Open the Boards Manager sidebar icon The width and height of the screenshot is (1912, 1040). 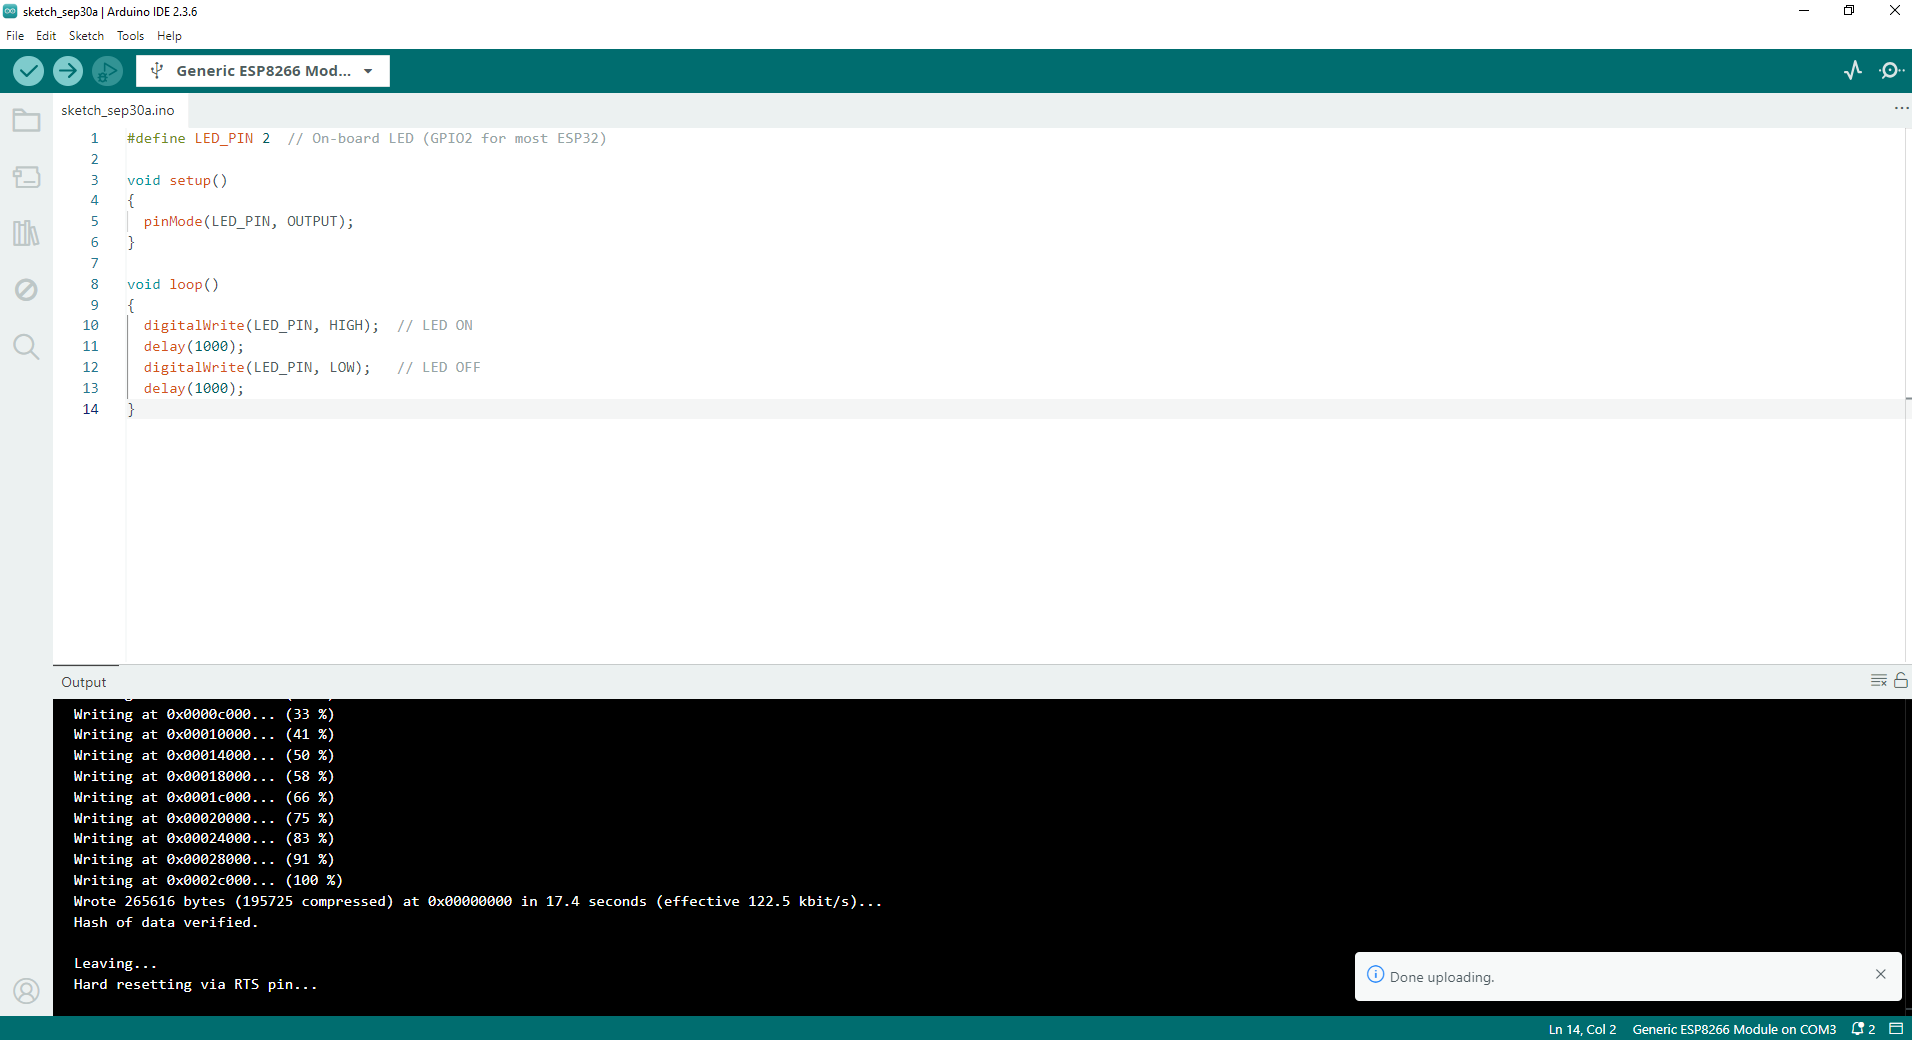click(26, 178)
